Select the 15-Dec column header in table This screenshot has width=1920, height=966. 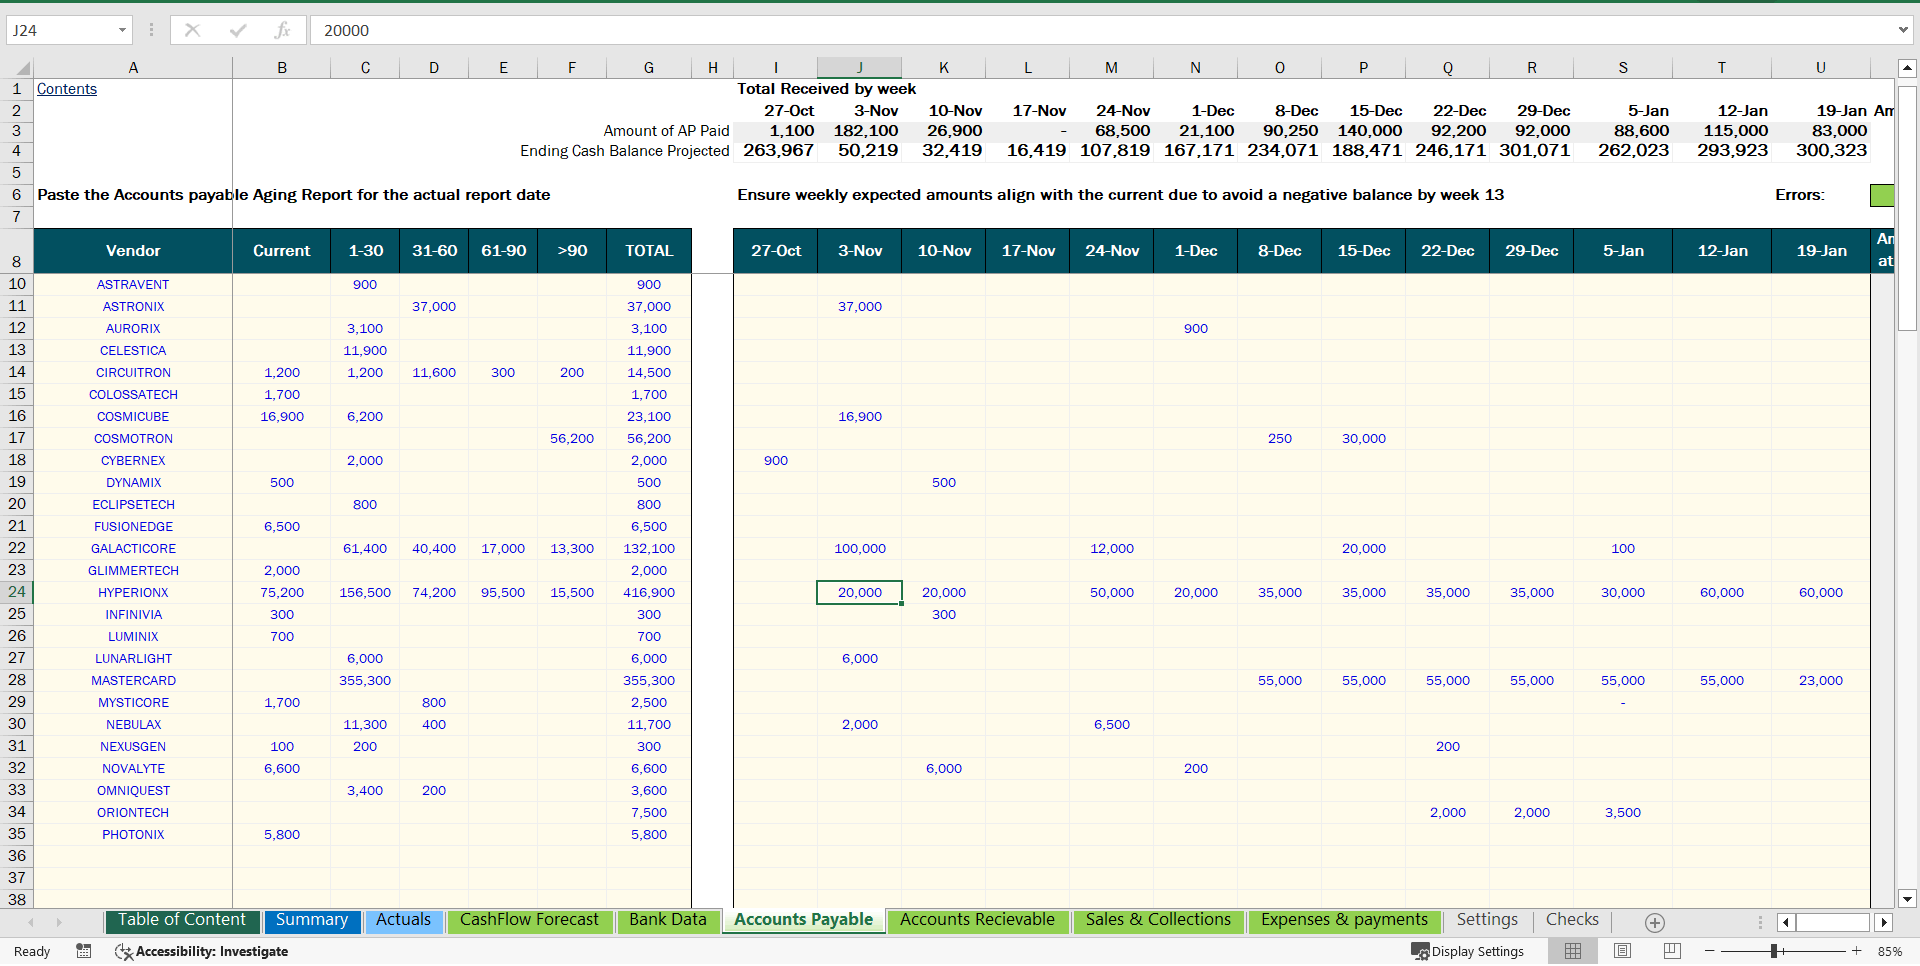pos(1364,251)
